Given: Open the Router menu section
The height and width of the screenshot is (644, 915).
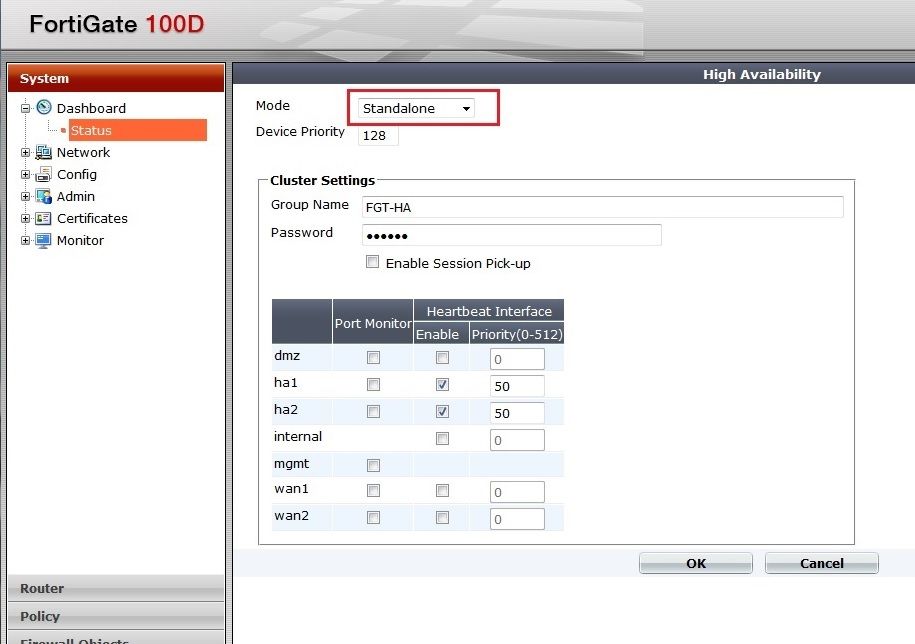Looking at the screenshot, I should [x=116, y=588].
